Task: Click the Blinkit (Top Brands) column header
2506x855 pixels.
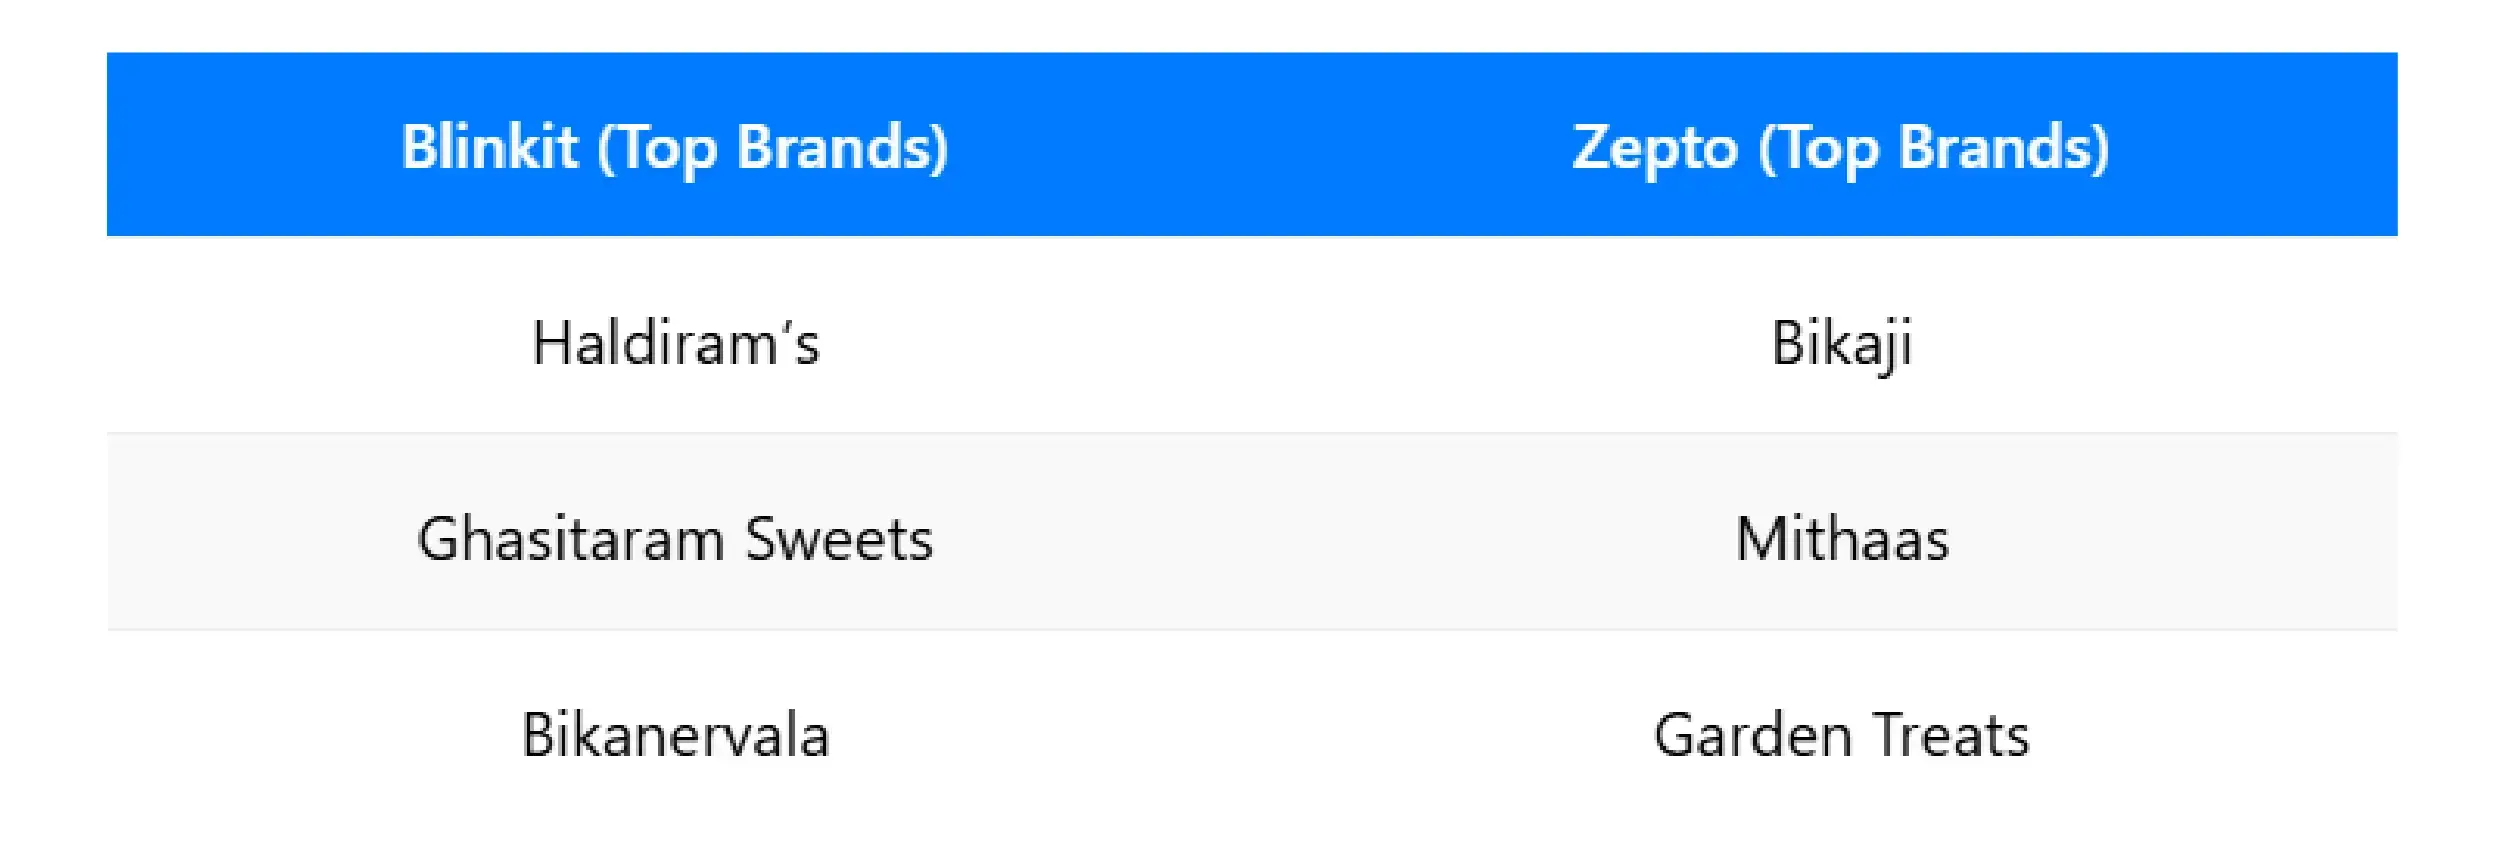Action: coord(675,147)
